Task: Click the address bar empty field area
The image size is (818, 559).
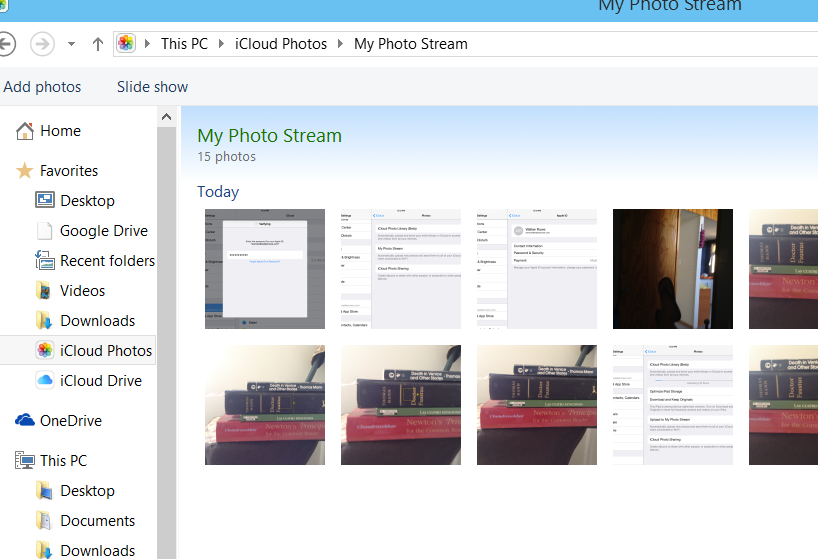Action: 642,44
